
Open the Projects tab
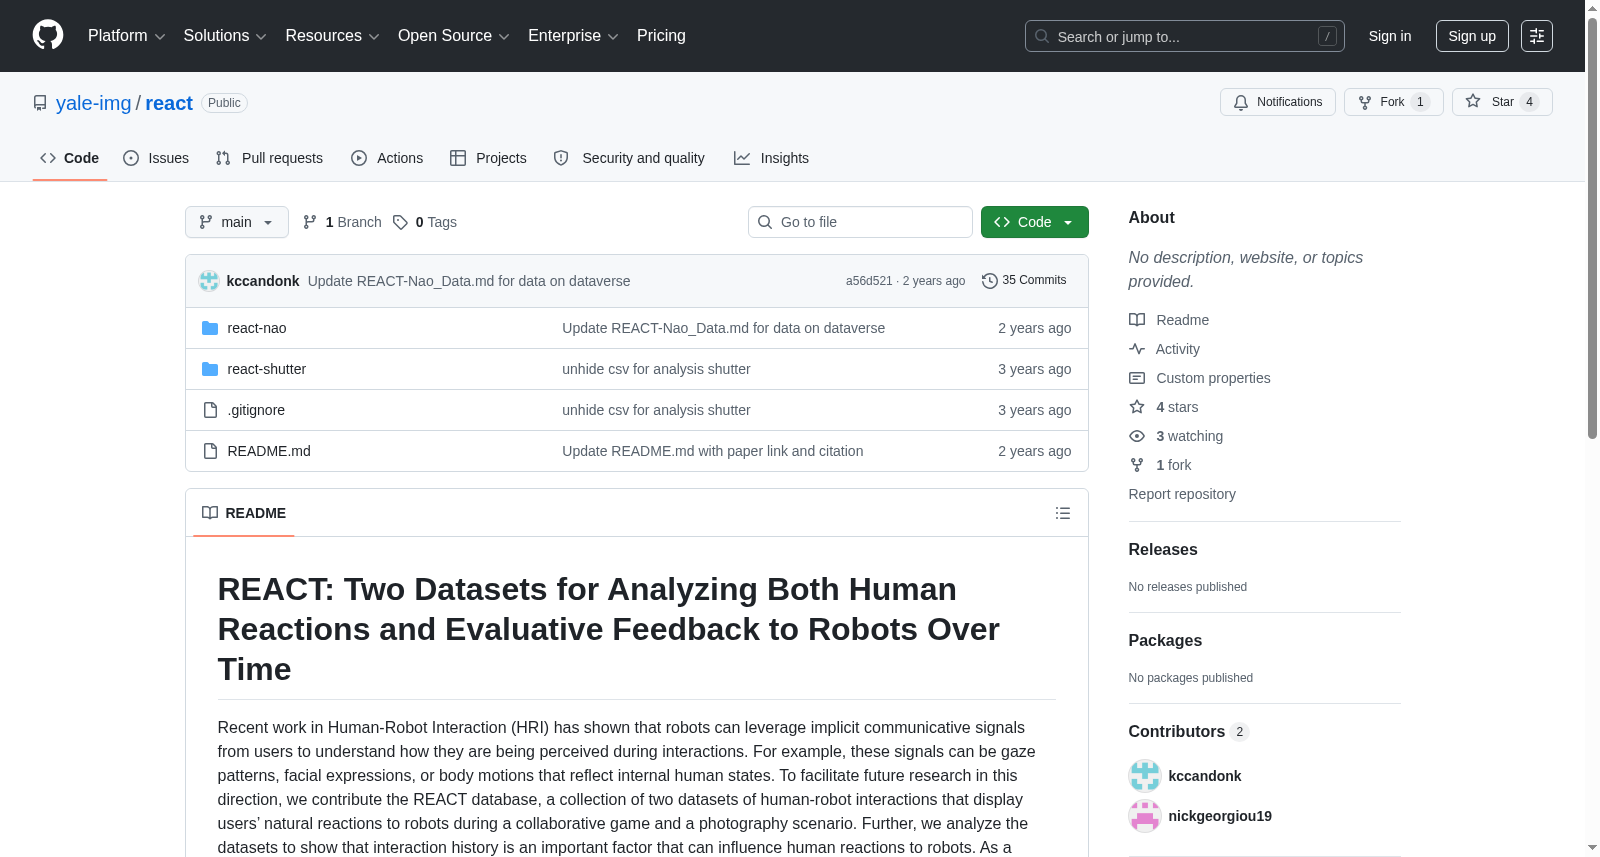488,158
